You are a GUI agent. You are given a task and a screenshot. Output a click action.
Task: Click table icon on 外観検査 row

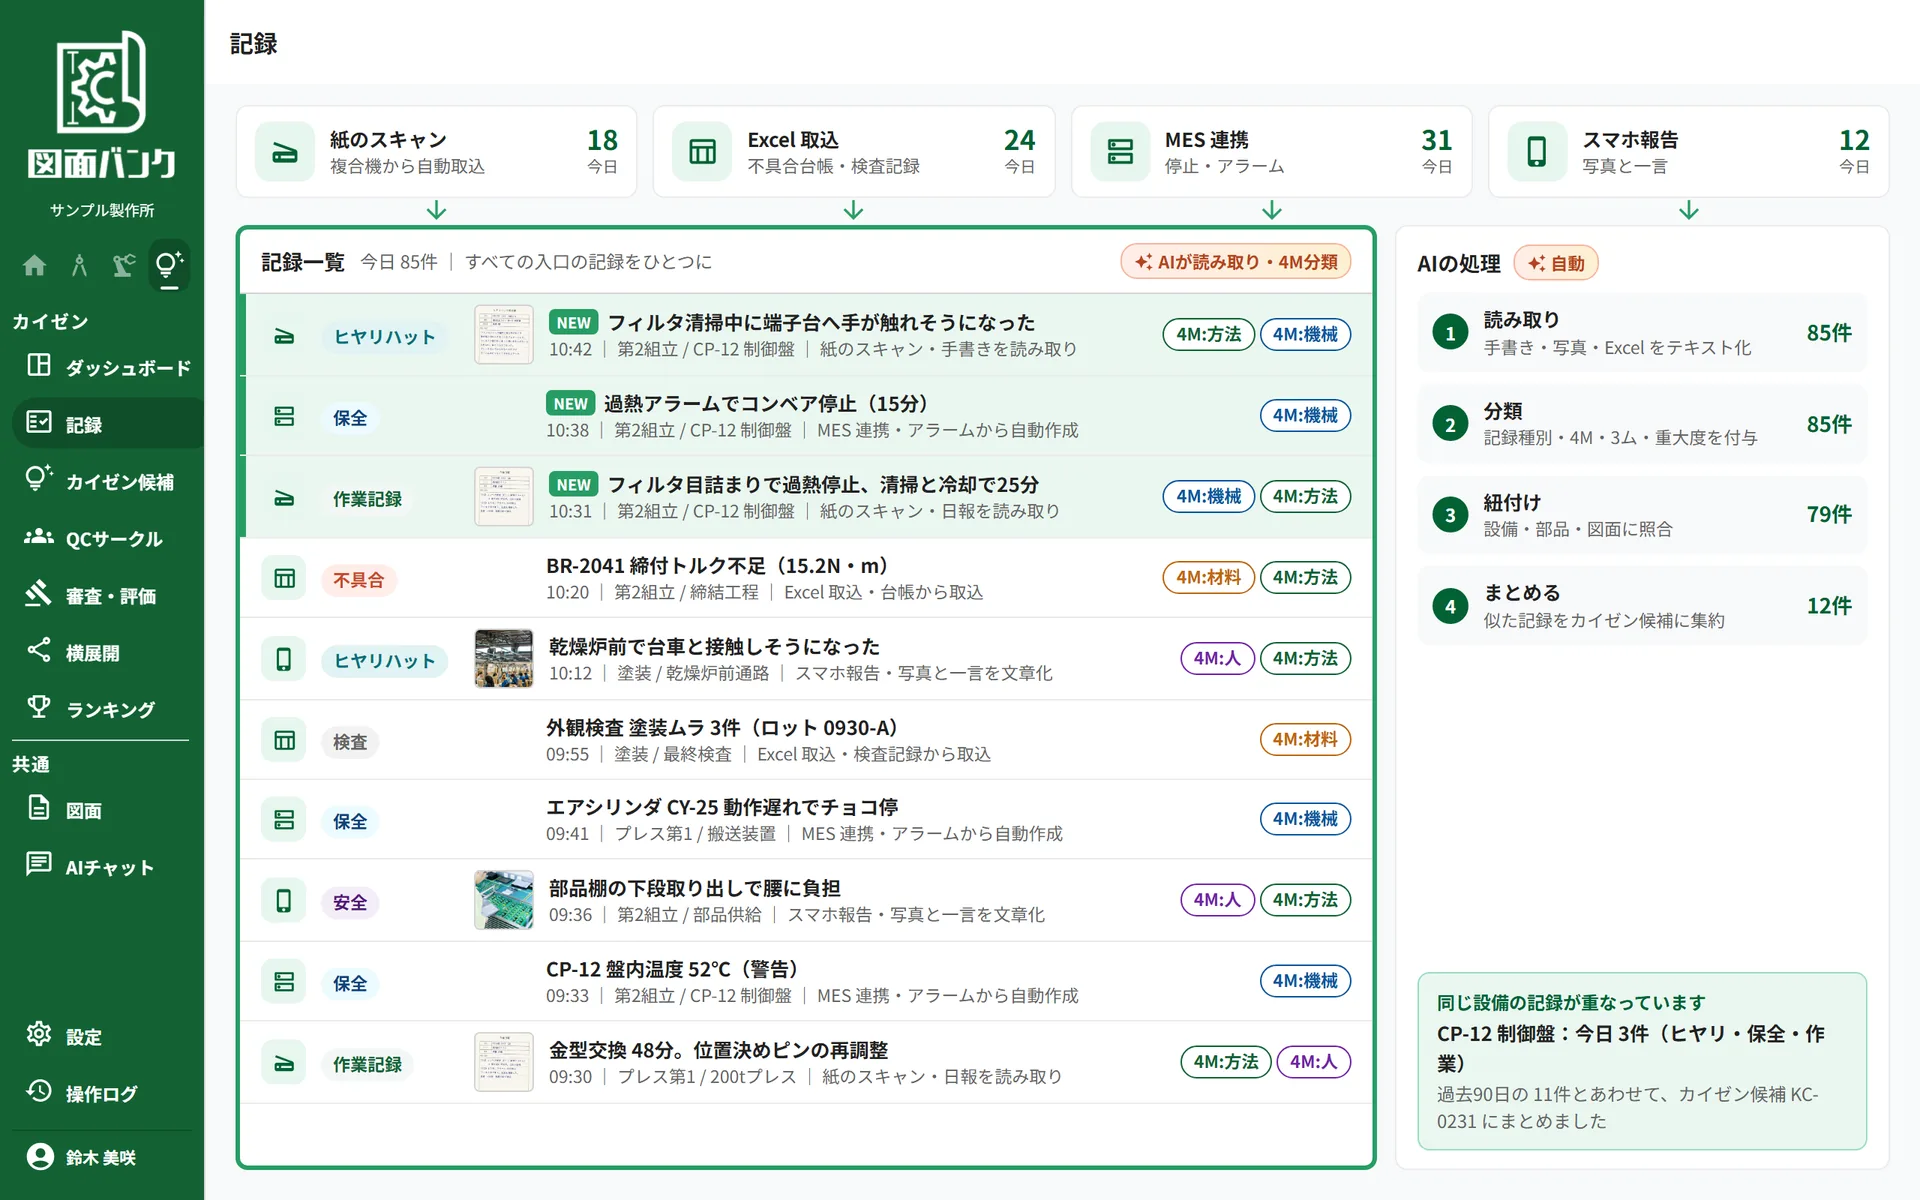[284, 741]
